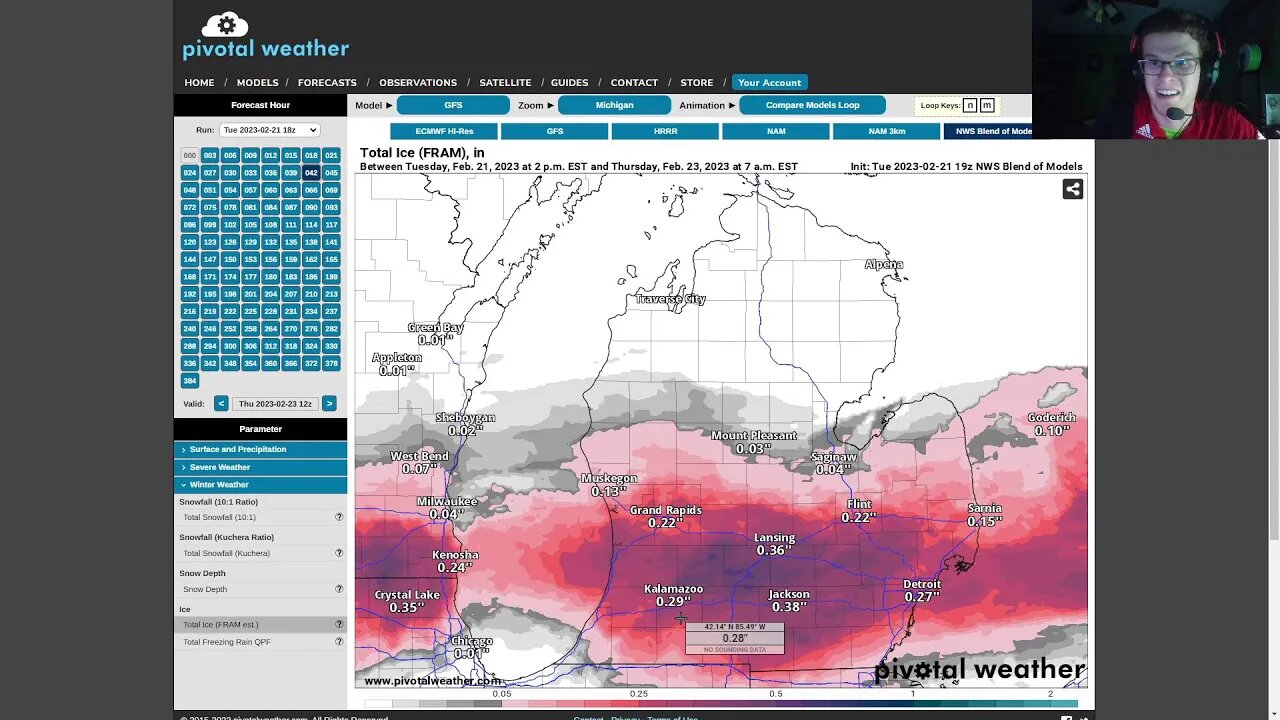Collapse Winter Weather section

click(x=260, y=484)
